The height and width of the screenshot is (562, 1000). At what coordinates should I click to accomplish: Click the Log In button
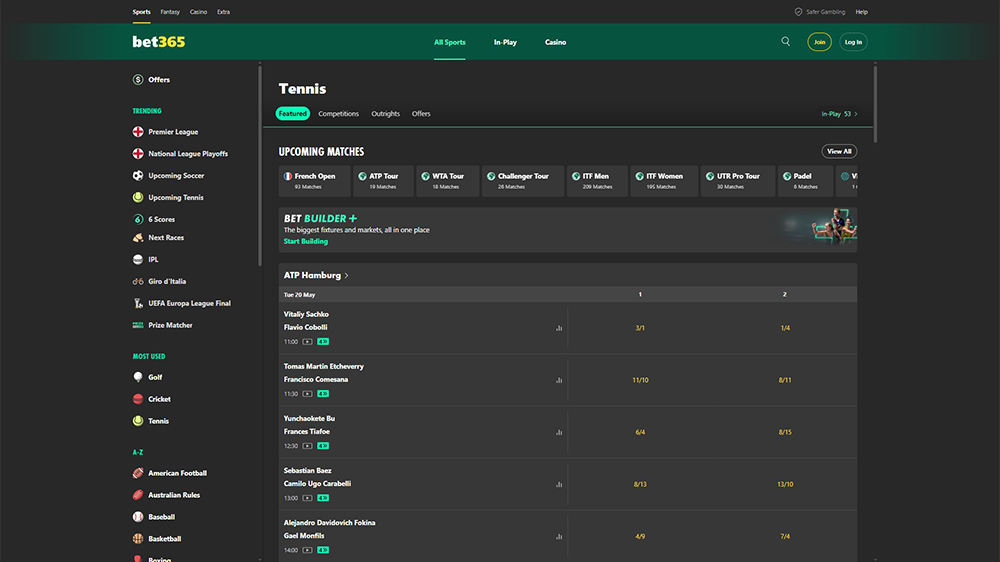pos(853,42)
